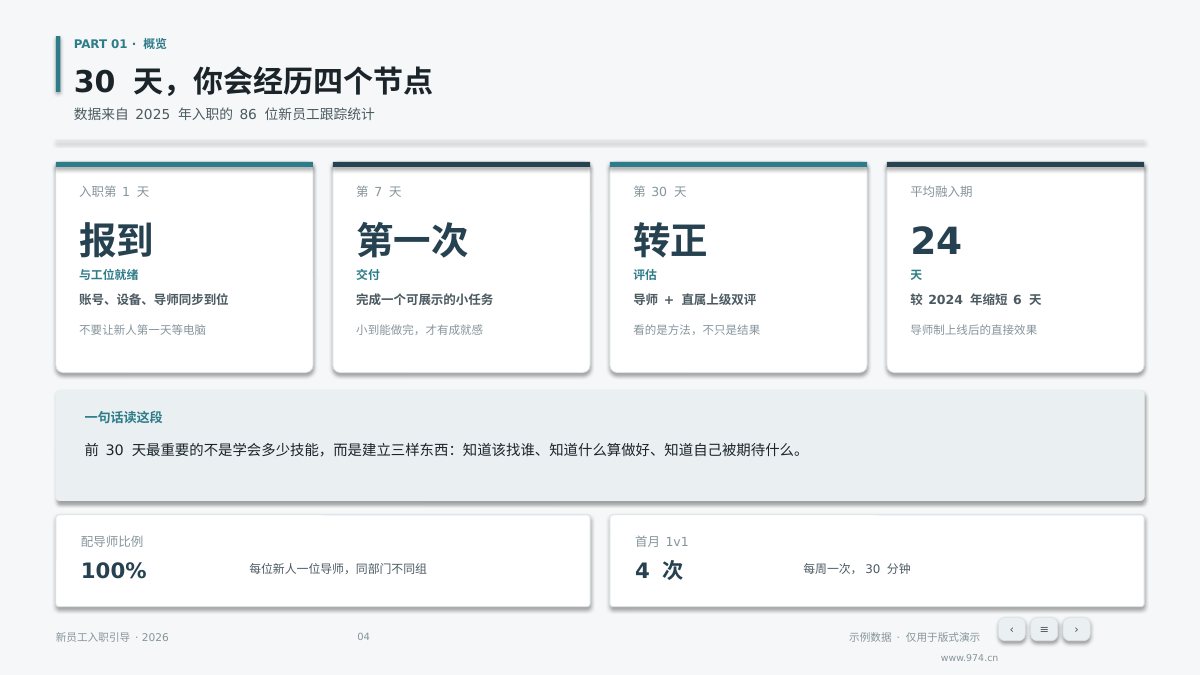Screen dimensions: 1200x675
Task: Click the 完成一个可展示的小任务 line
Action: (x=425, y=299)
